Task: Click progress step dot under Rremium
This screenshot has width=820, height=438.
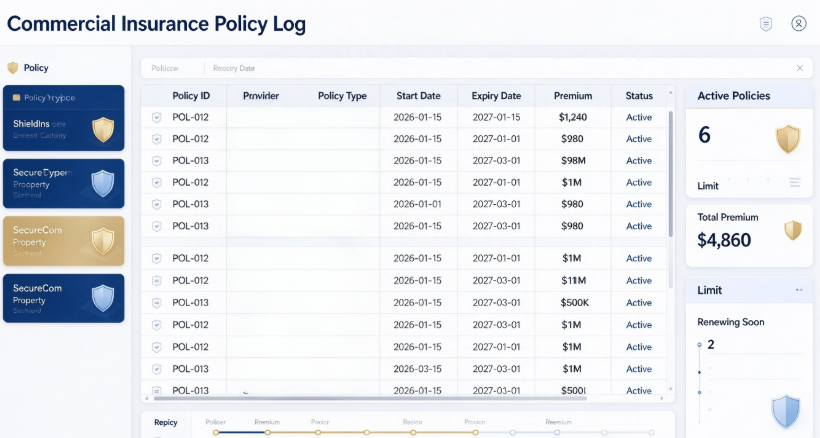Action: [x=267, y=433]
